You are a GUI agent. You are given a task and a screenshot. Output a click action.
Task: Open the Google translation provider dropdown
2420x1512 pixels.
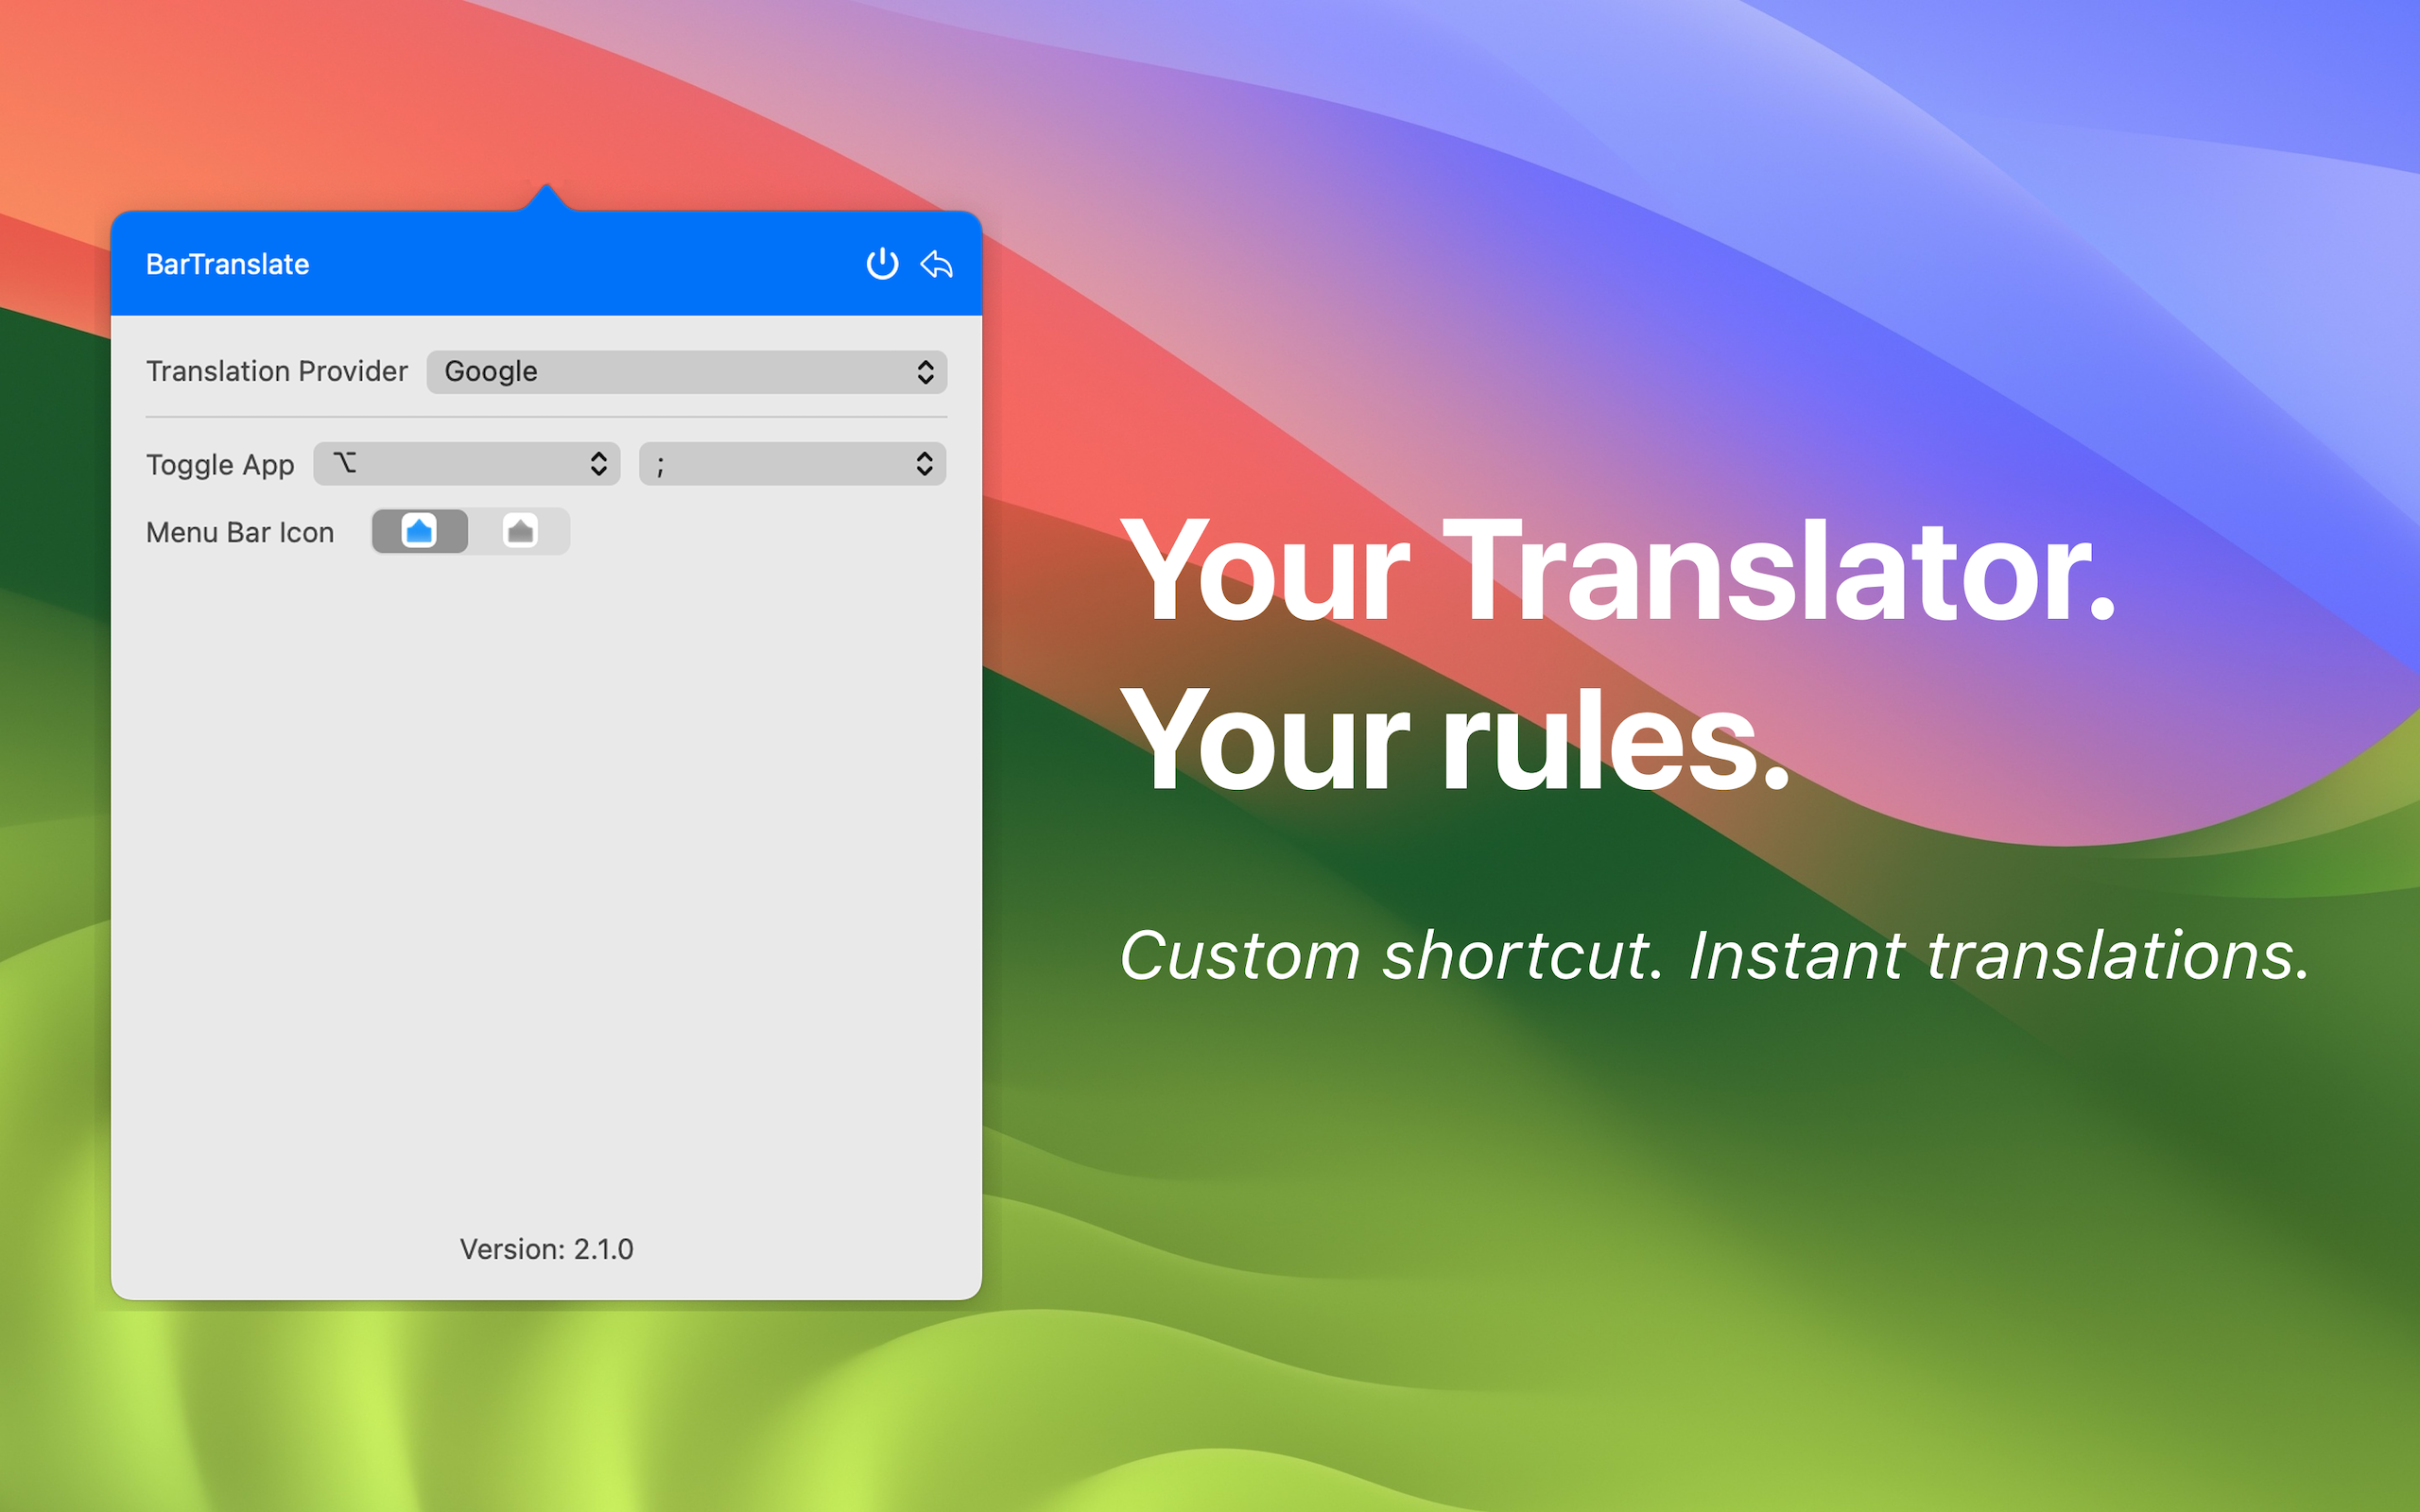pyautogui.click(x=686, y=372)
